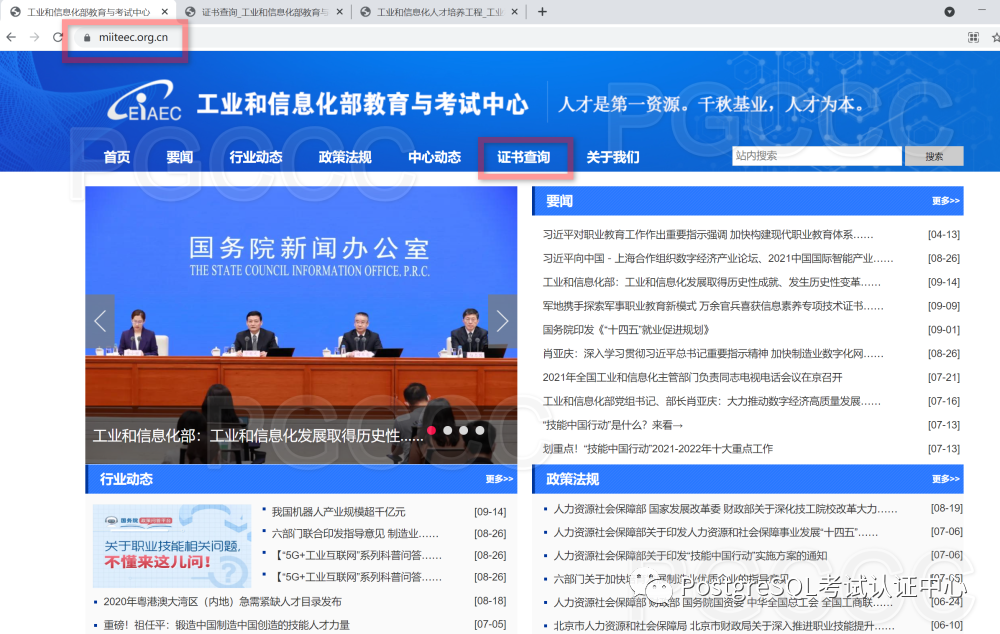The width and height of the screenshot is (1000, 634).
Task: Open the browser apps grid icon
Action: coord(971,37)
